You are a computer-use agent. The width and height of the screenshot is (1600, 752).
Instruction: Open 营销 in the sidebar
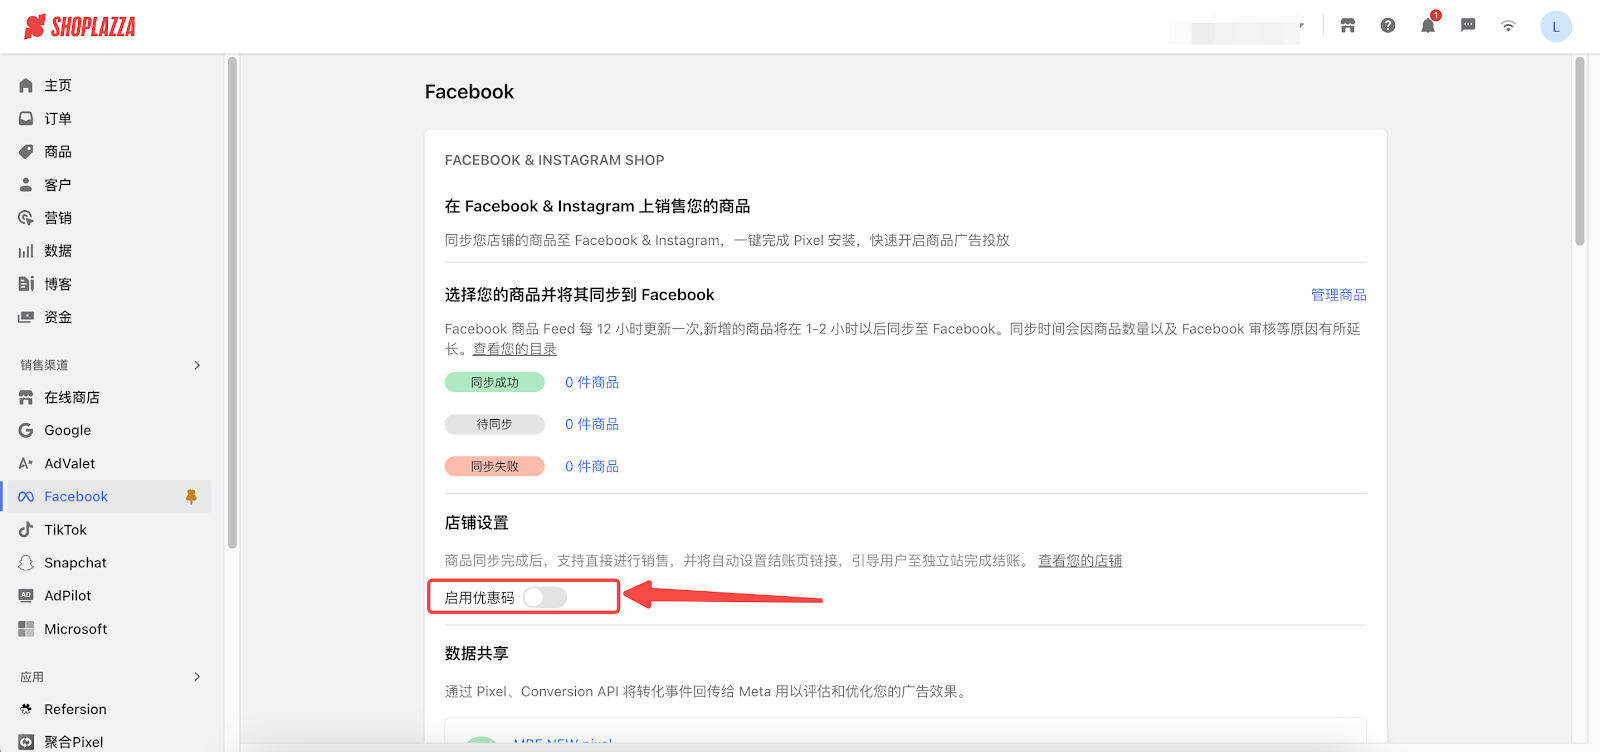point(58,218)
